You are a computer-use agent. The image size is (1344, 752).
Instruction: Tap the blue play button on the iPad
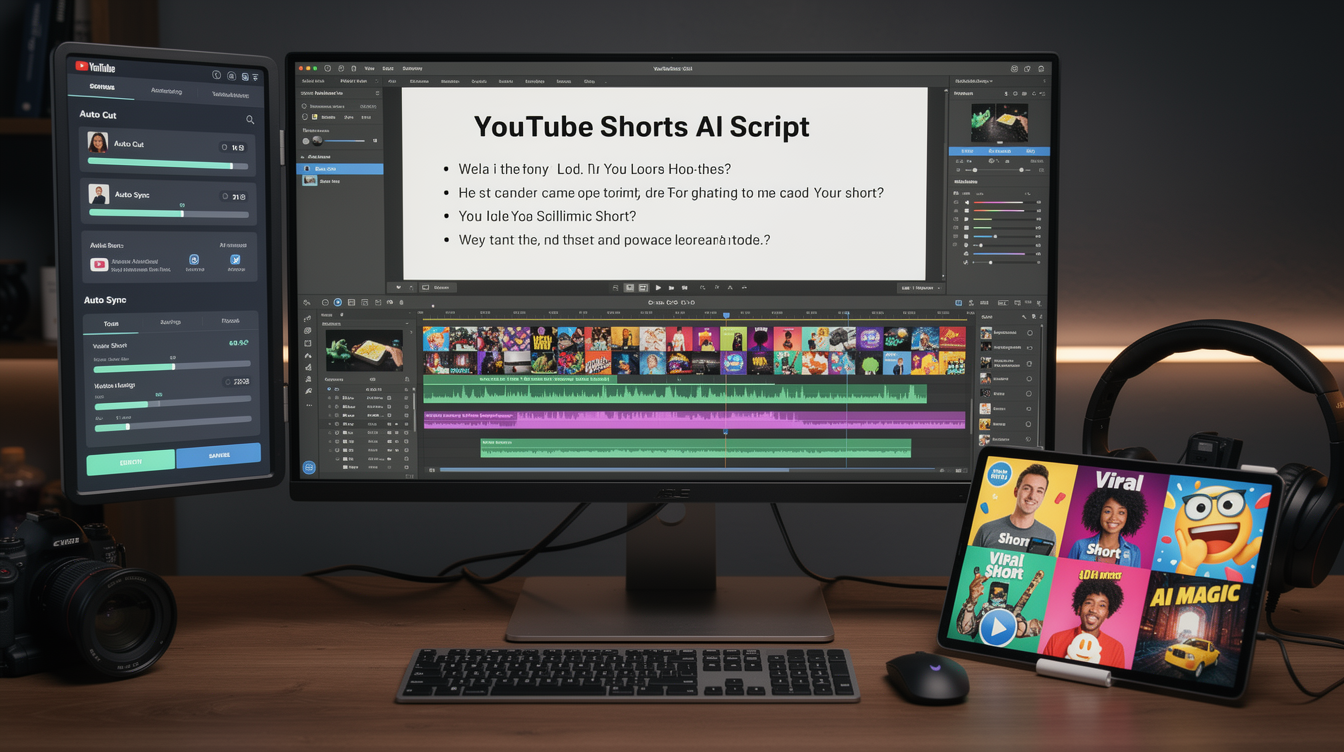click(997, 628)
